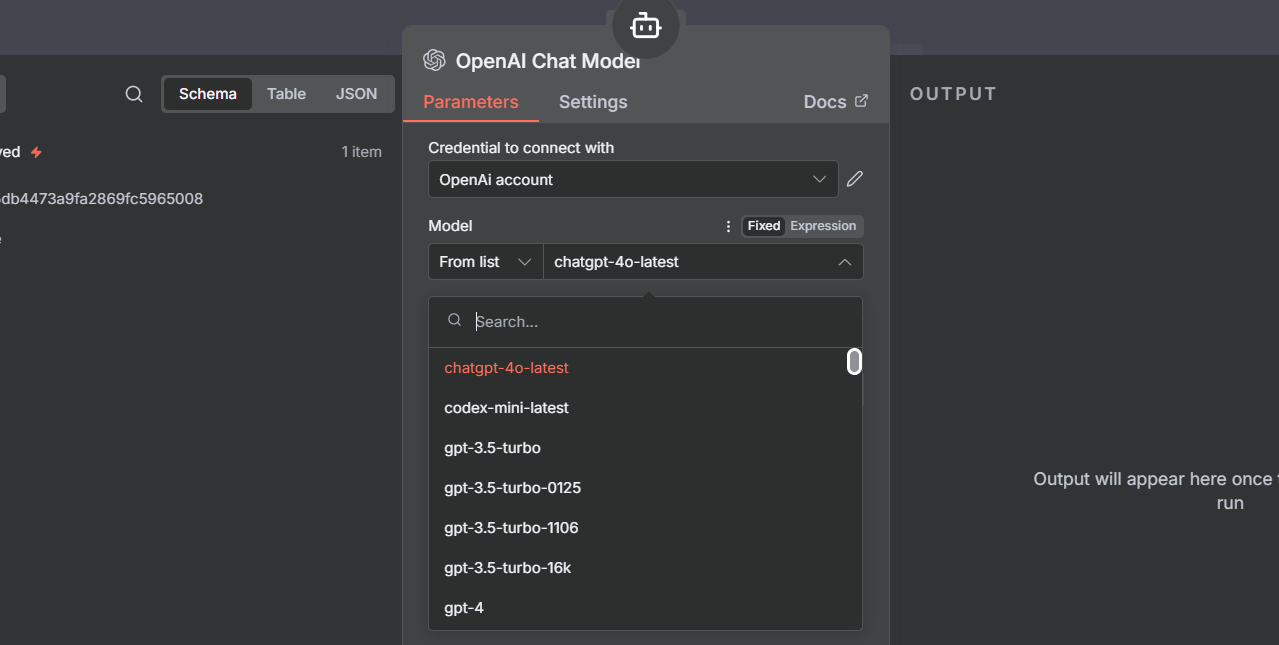Set the Model field back to Fixed mode
This screenshot has width=1279, height=645.
[x=763, y=226]
